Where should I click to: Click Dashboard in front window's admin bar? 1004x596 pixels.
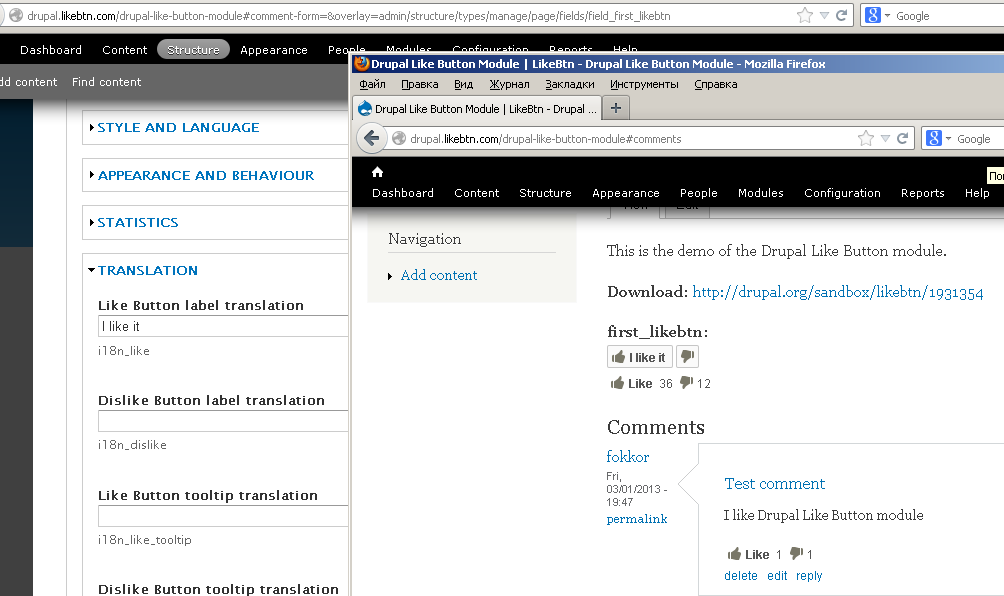click(x=403, y=193)
